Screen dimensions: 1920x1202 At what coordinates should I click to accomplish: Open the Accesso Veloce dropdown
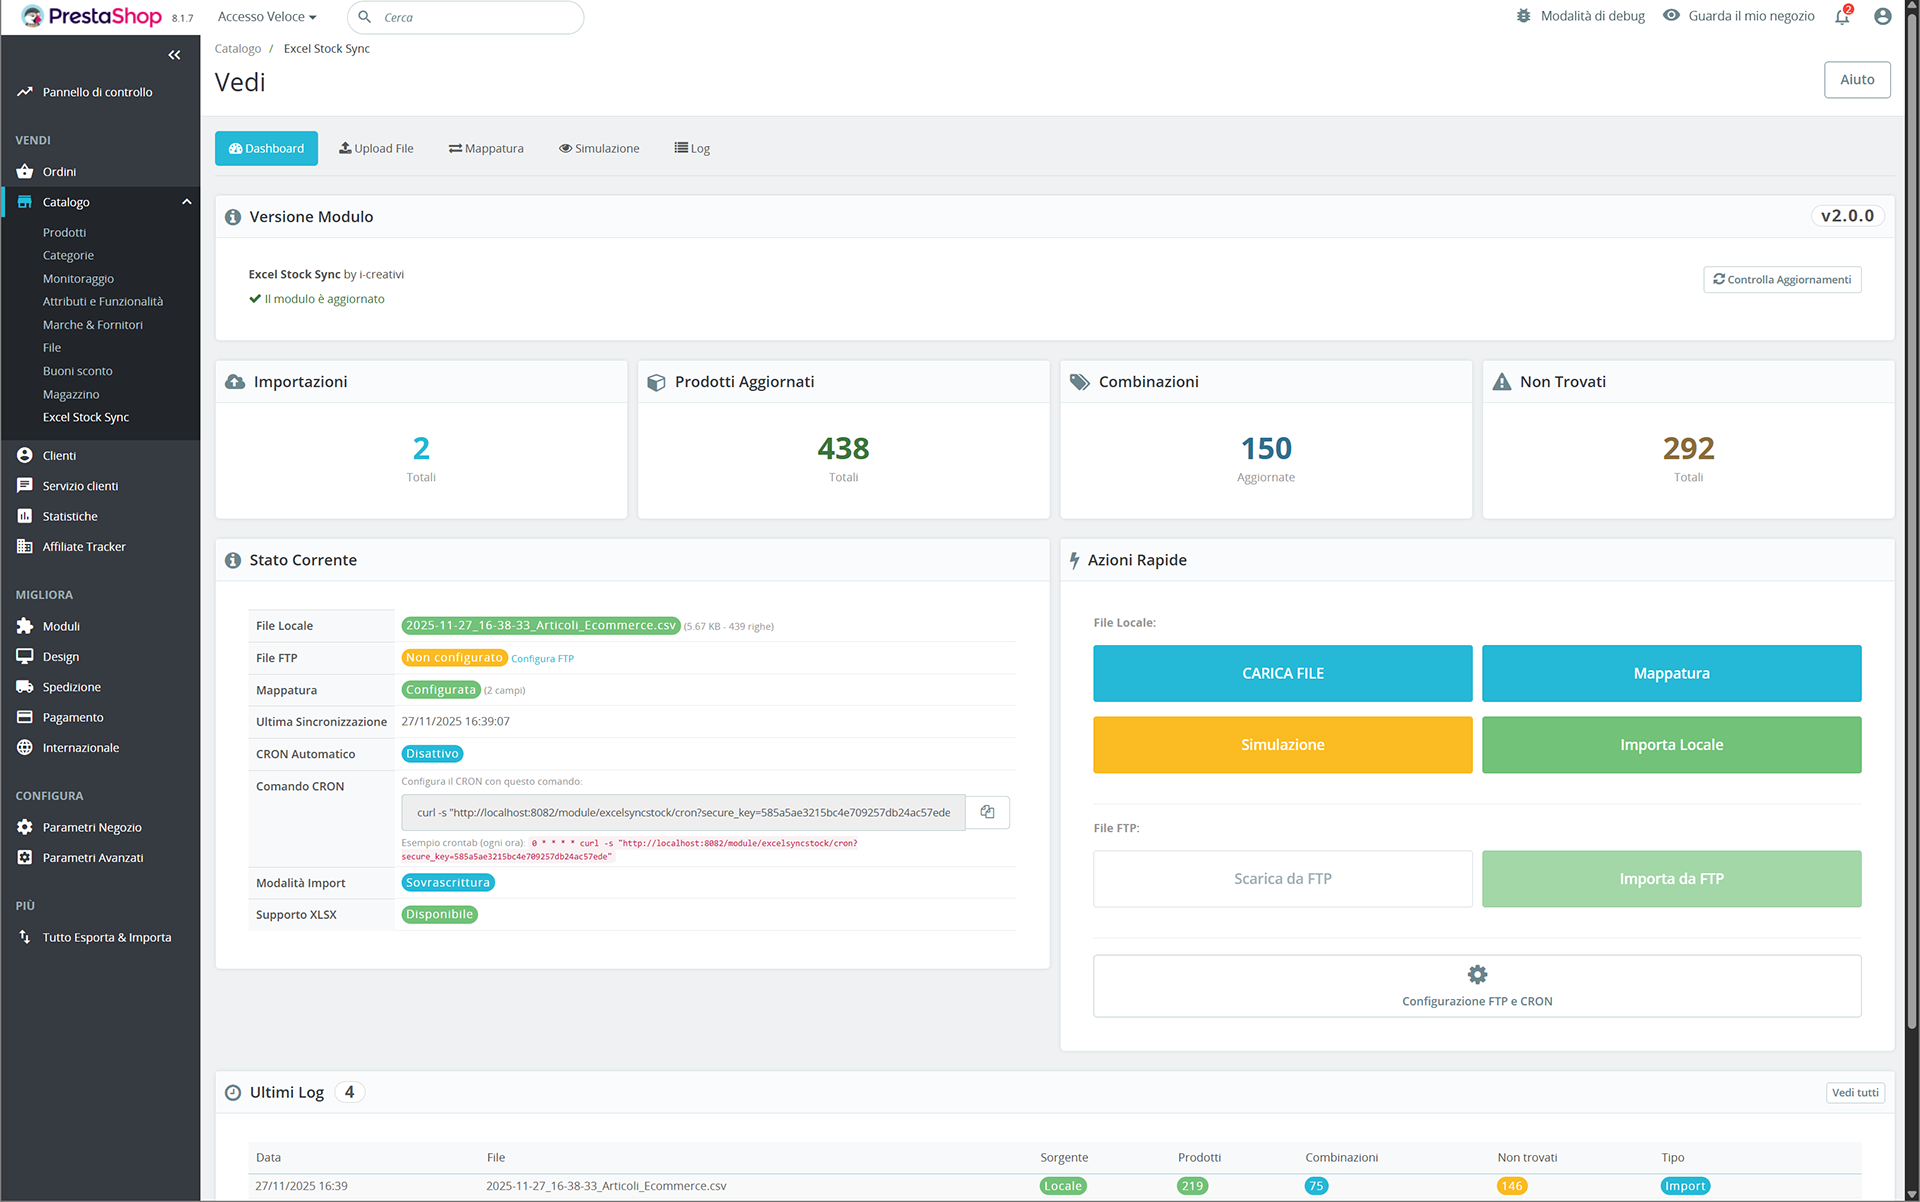pos(267,17)
